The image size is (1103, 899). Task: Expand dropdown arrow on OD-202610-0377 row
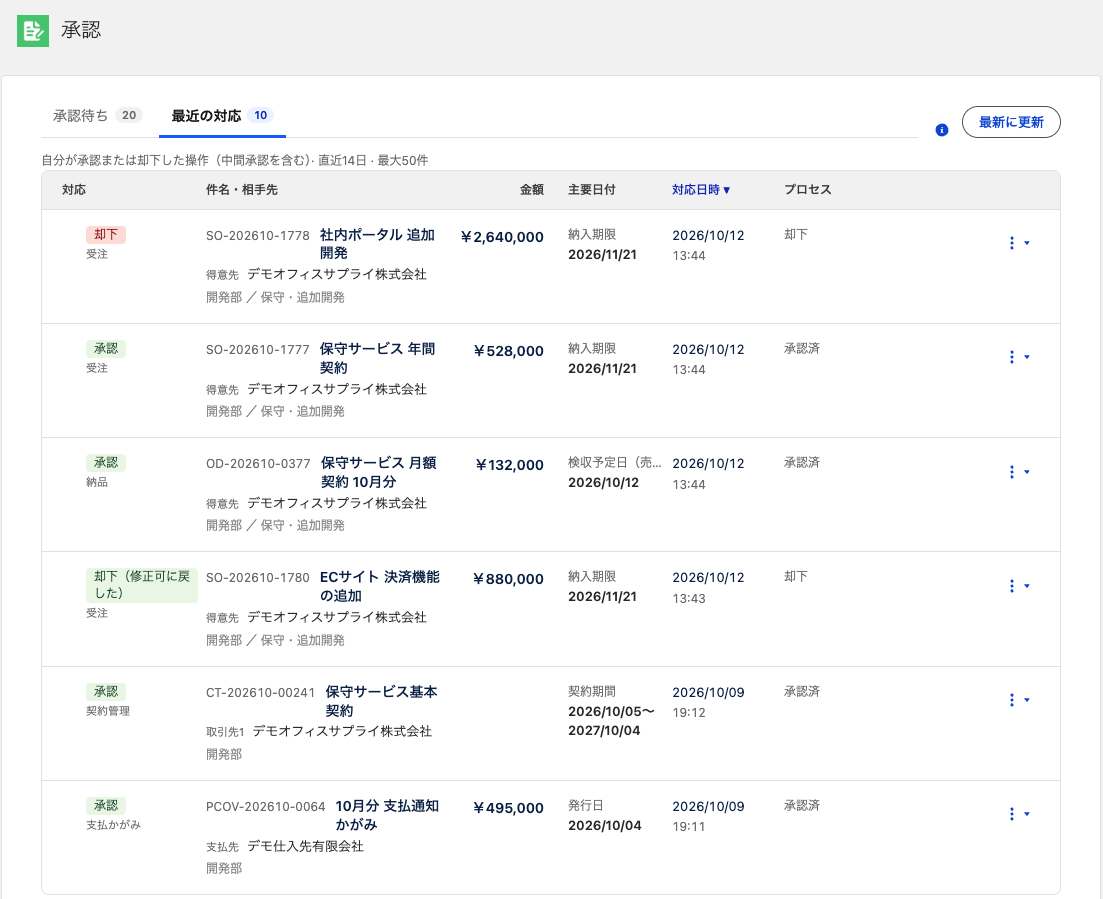point(1027,471)
